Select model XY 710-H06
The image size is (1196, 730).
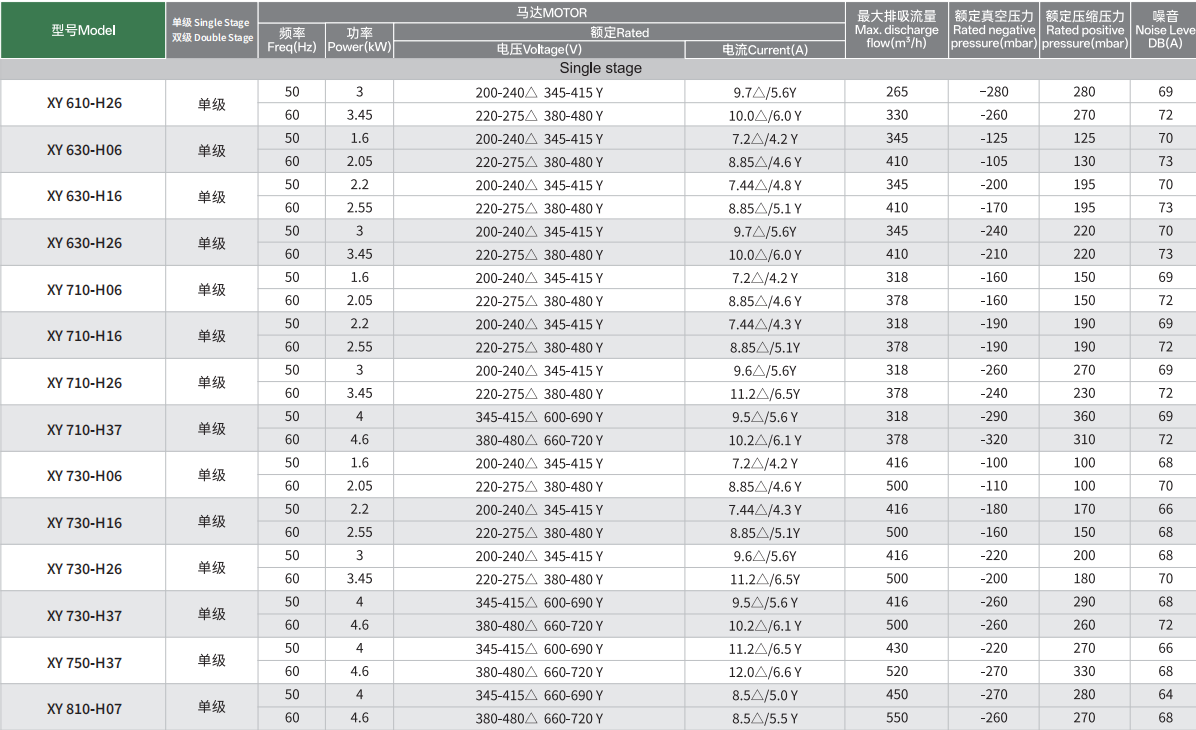pos(84,290)
